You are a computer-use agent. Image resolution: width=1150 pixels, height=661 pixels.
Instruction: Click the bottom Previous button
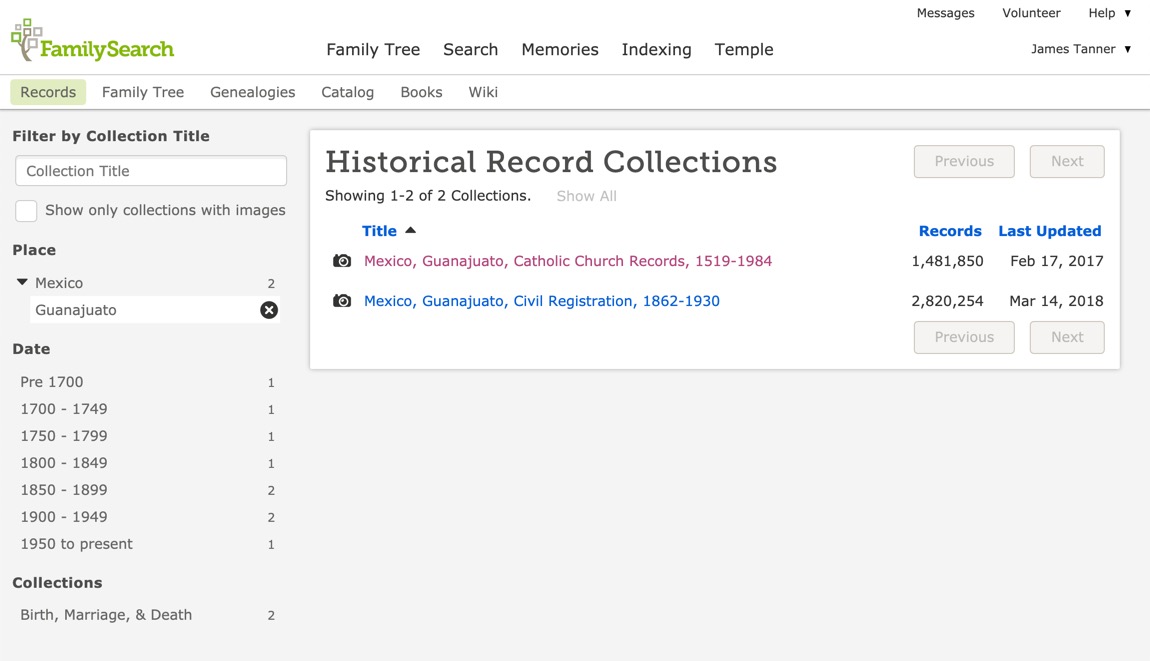coord(964,337)
